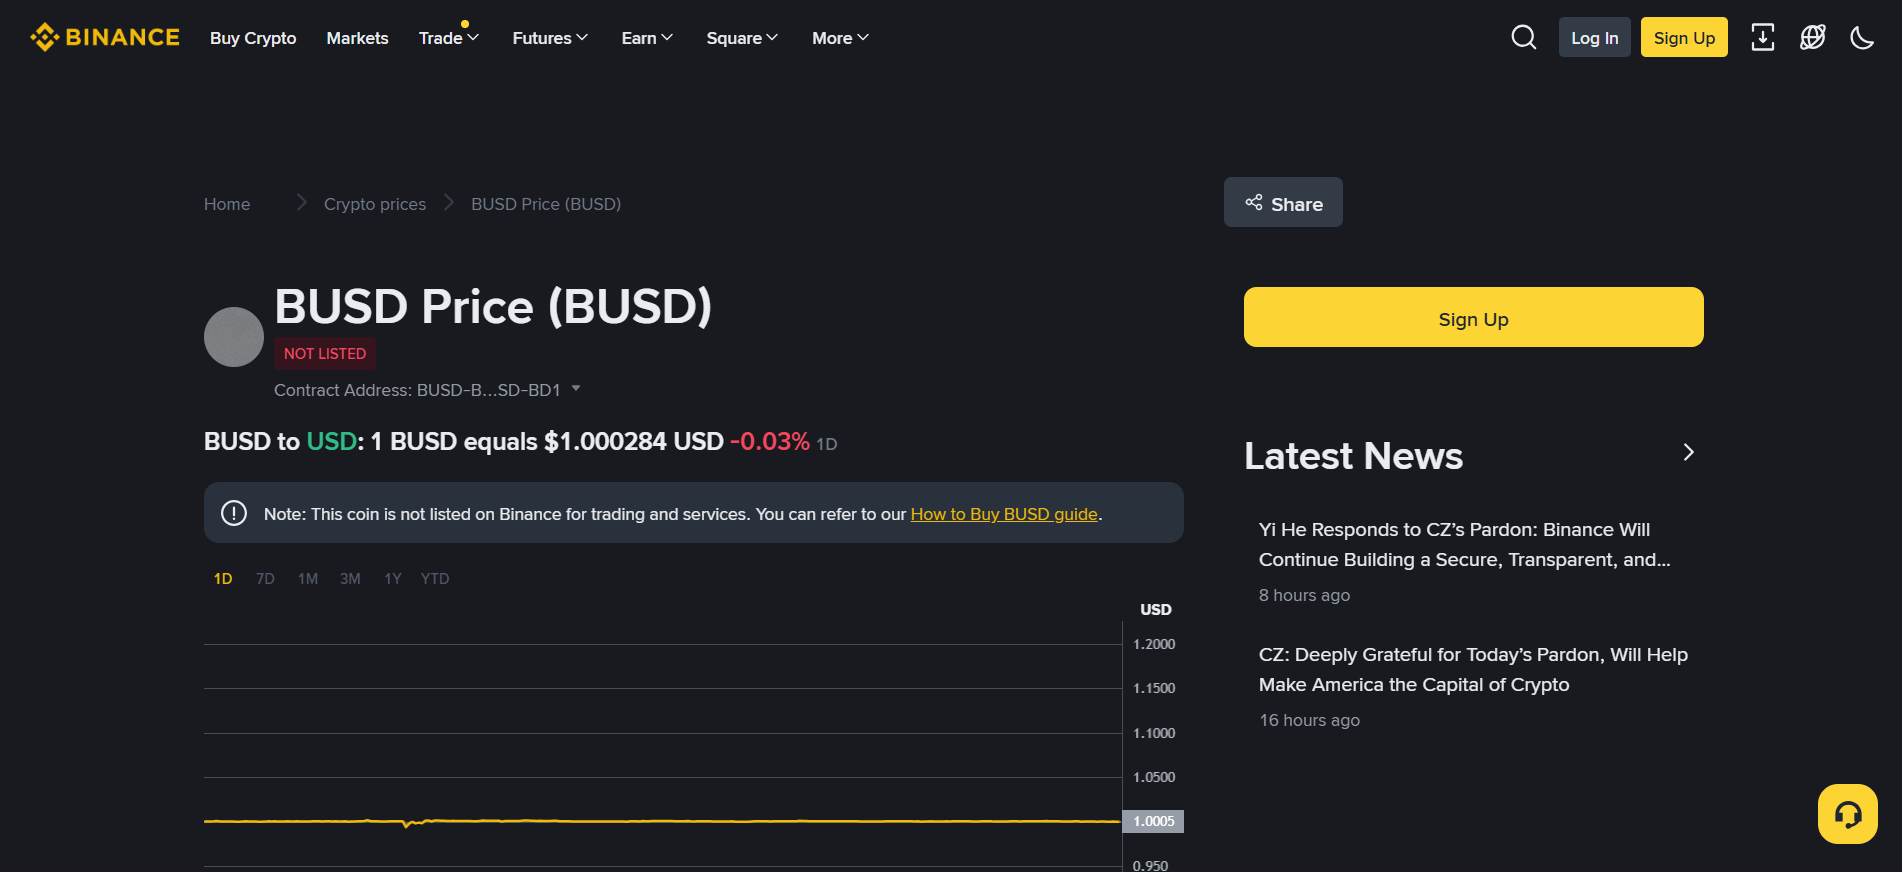
Task: Open the Markets menu item
Action: [357, 38]
